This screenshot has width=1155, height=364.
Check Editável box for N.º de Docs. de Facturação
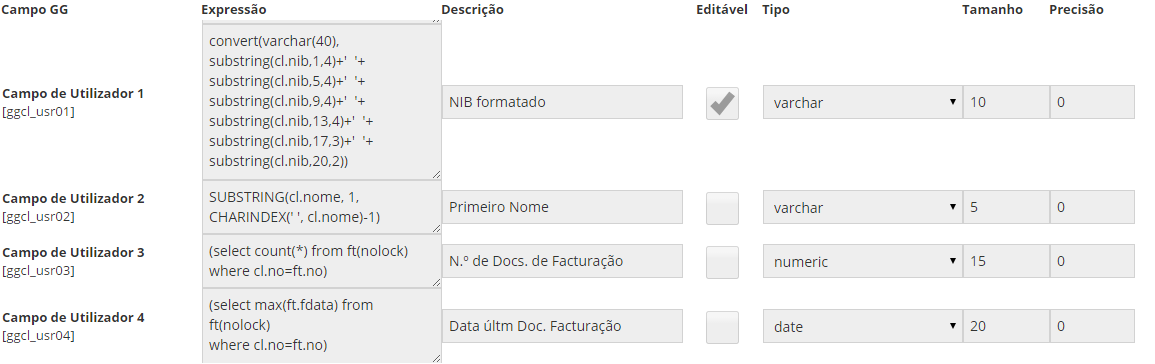tap(722, 262)
